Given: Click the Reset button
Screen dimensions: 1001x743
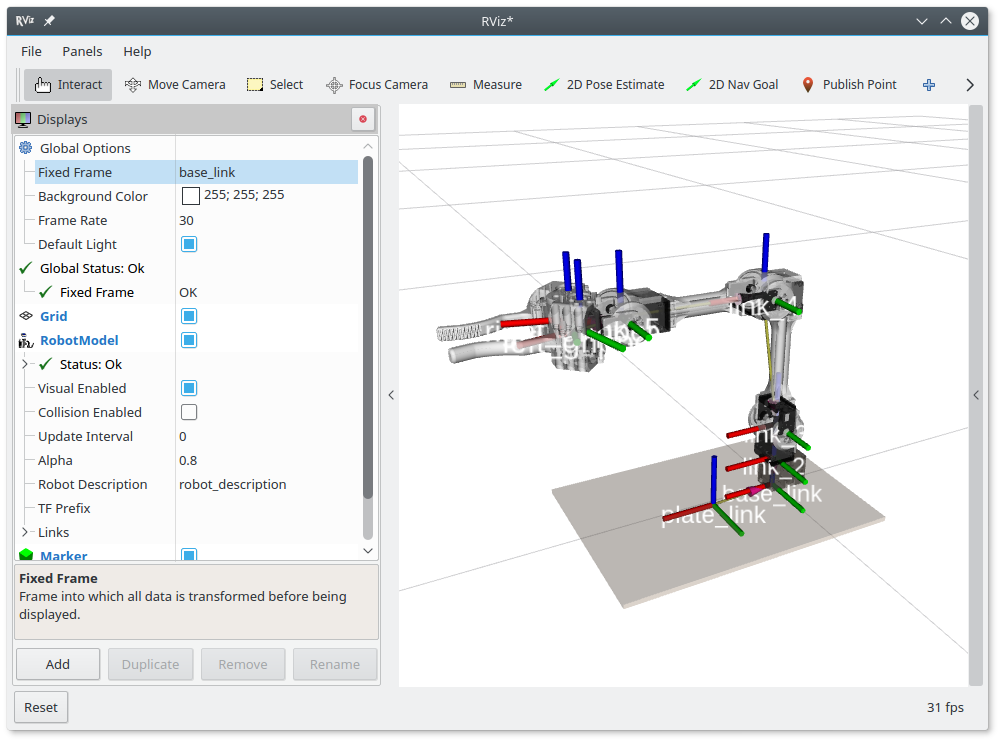Looking at the screenshot, I should (x=41, y=707).
